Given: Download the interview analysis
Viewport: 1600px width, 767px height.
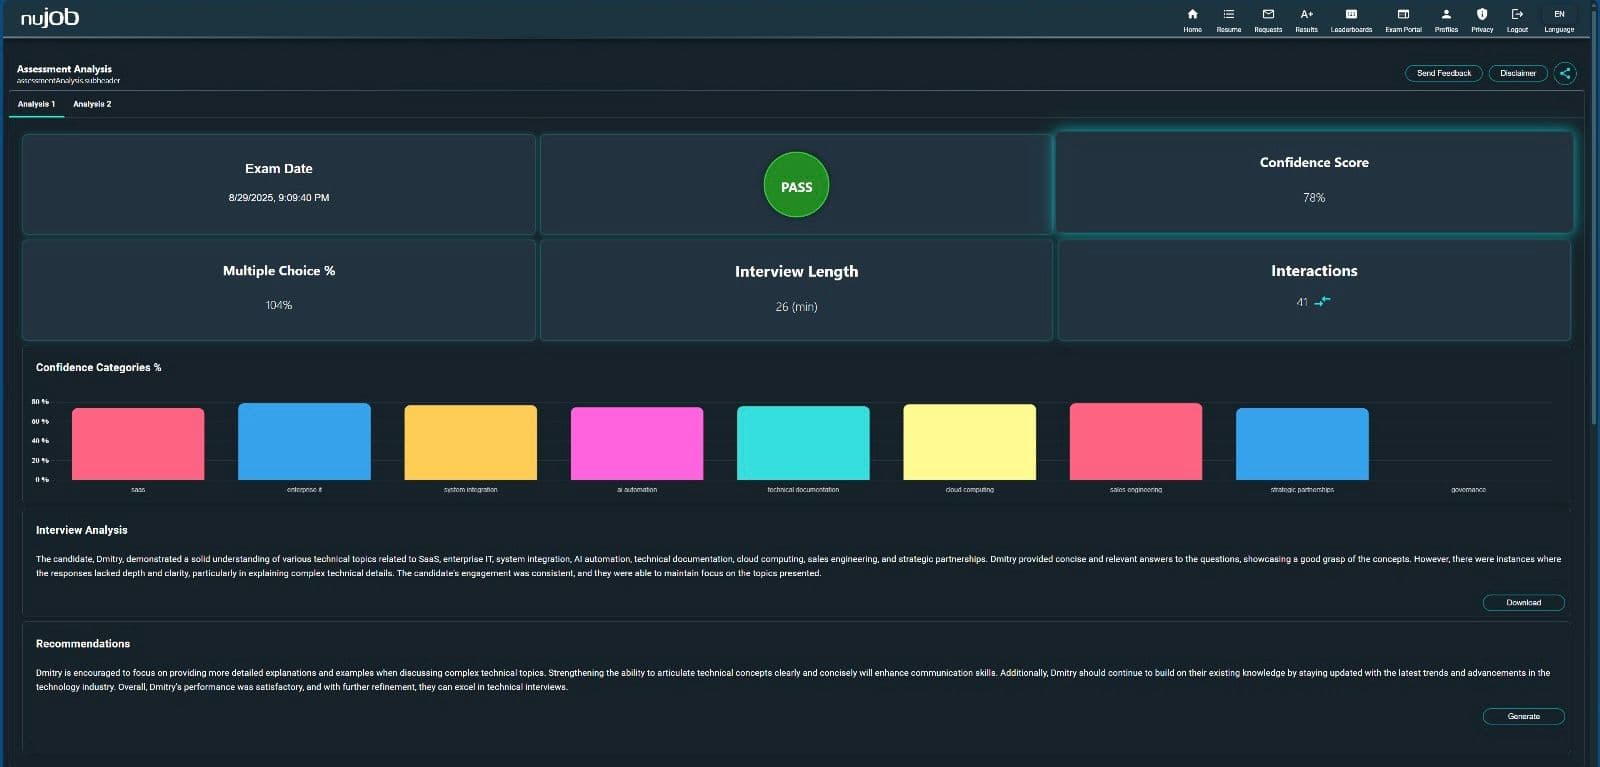Looking at the screenshot, I should coord(1523,602).
